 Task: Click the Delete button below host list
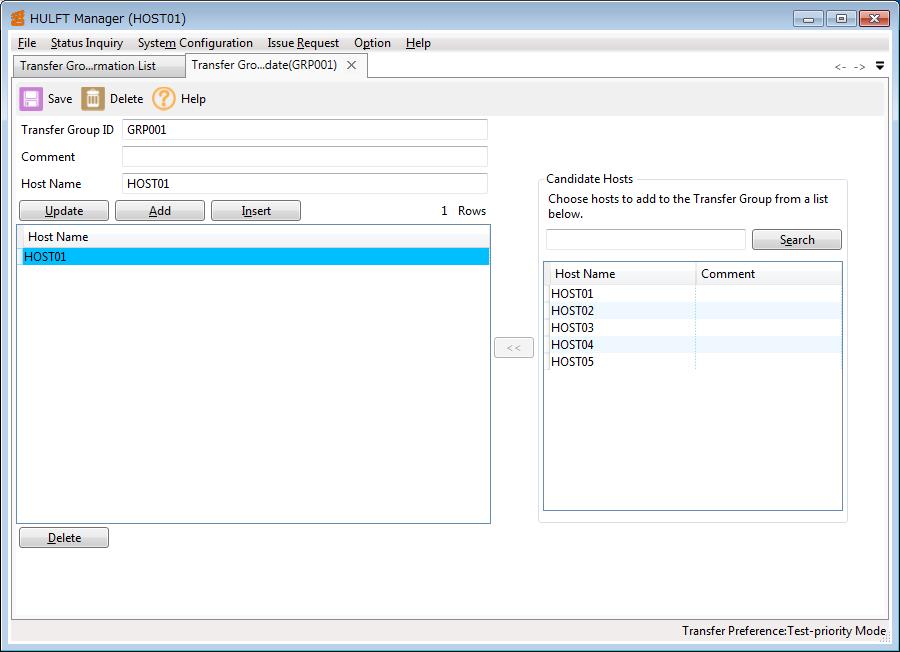(x=64, y=538)
